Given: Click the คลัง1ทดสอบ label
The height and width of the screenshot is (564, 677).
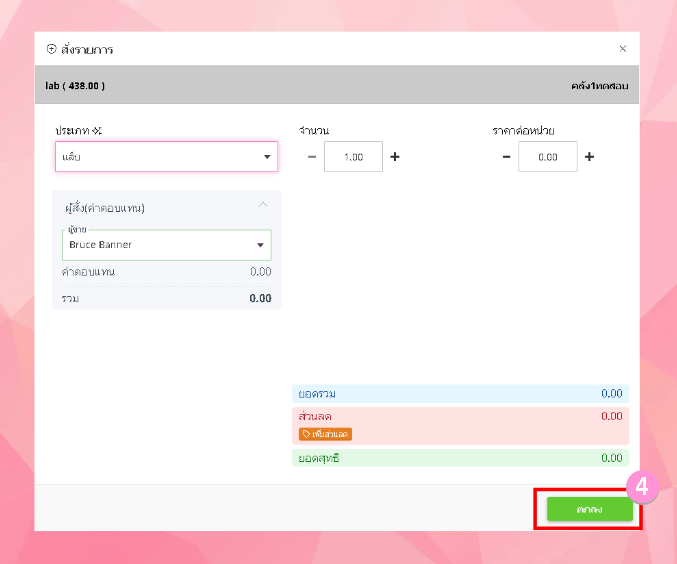Looking at the screenshot, I should pyautogui.click(x=599, y=86).
